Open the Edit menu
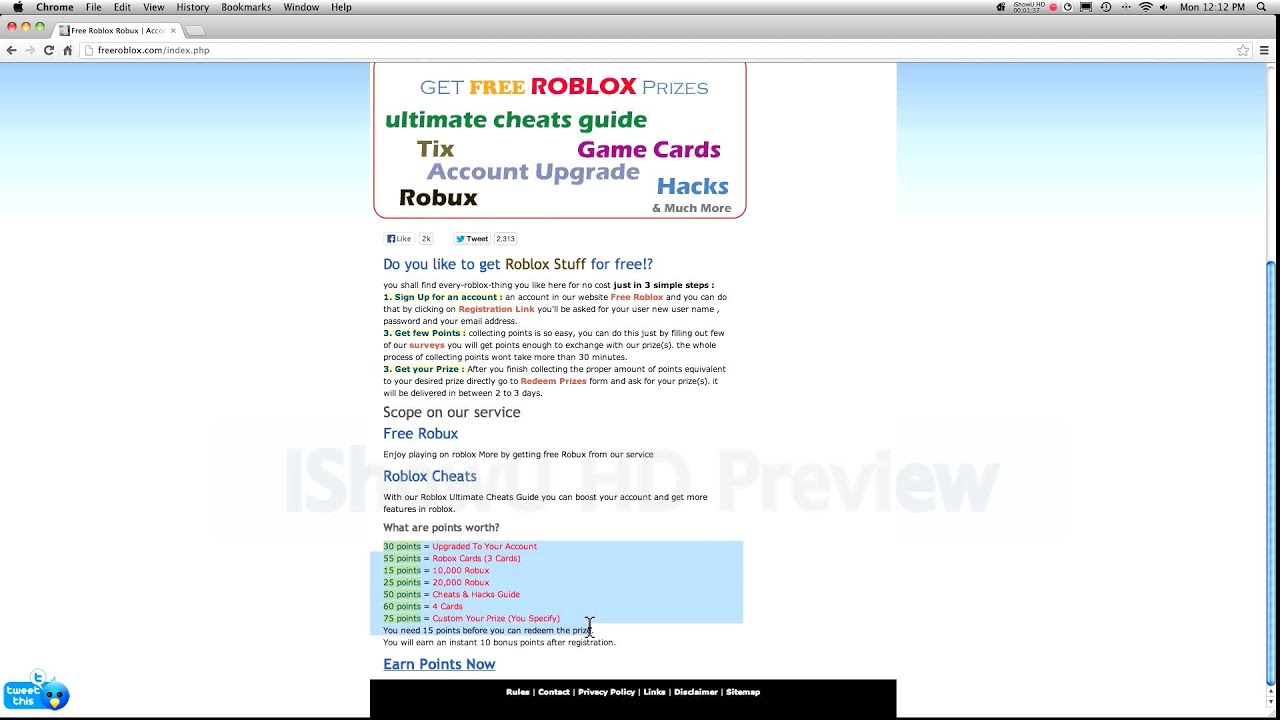This screenshot has width=1280, height=720. click(x=122, y=7)
